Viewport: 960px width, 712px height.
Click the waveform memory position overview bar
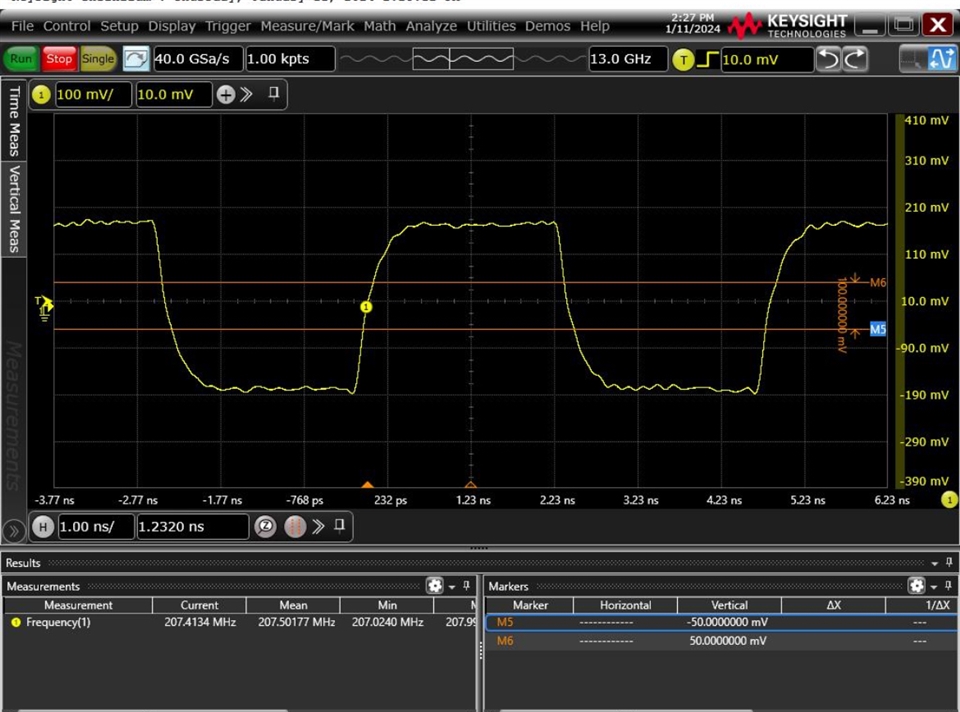point(463,59)
